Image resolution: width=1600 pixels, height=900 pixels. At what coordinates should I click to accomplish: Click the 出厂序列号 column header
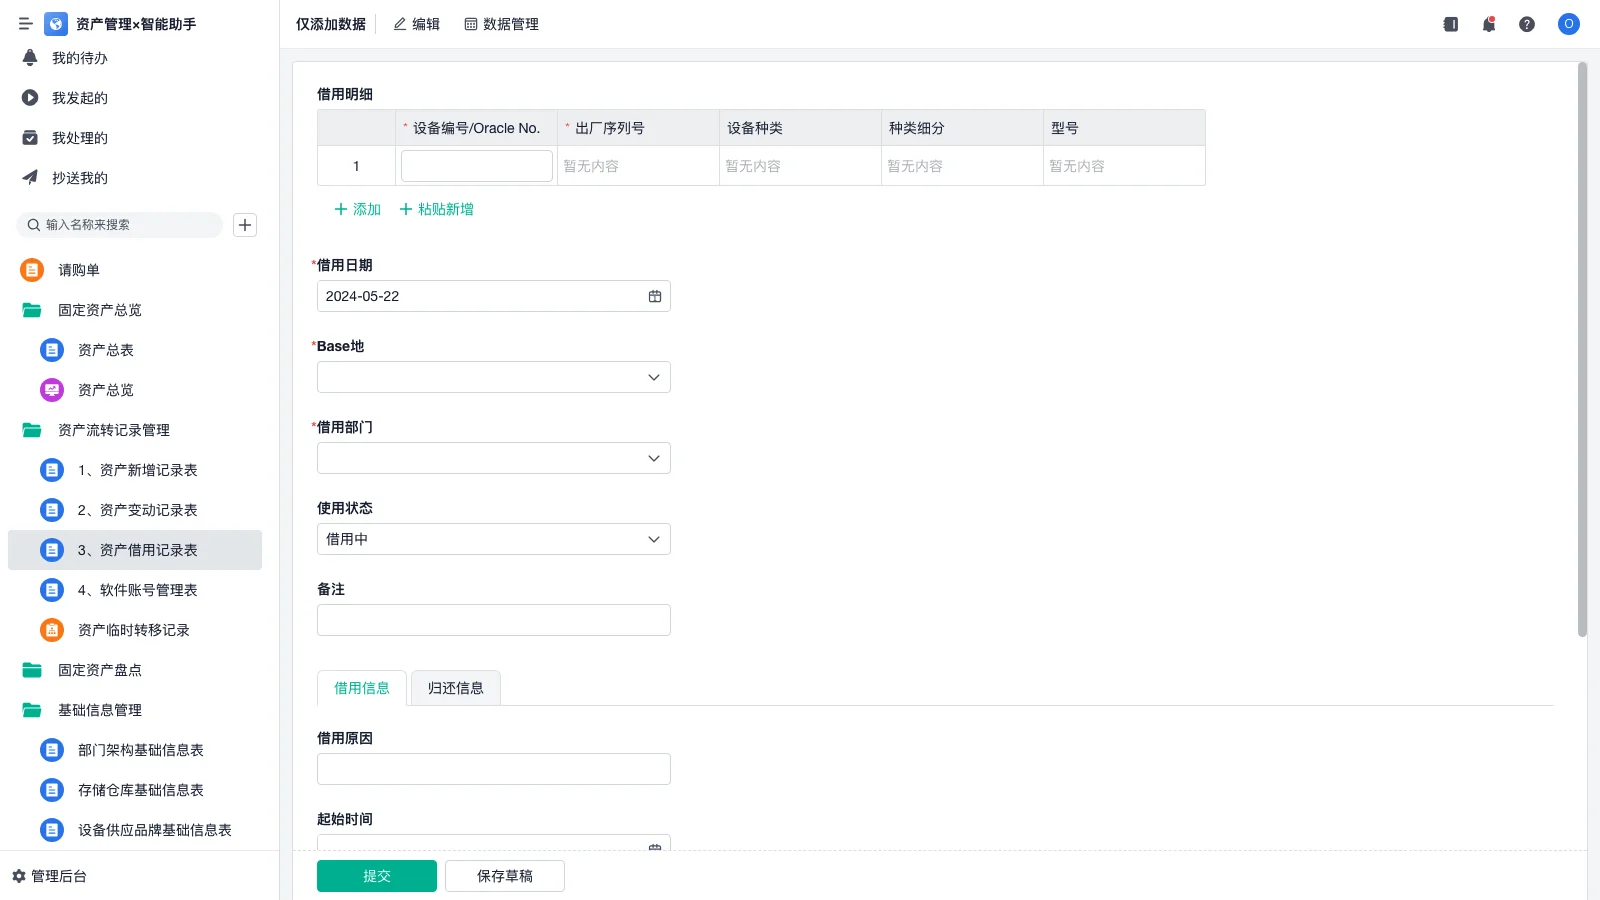pyautogui.click(x=638, y=128)
